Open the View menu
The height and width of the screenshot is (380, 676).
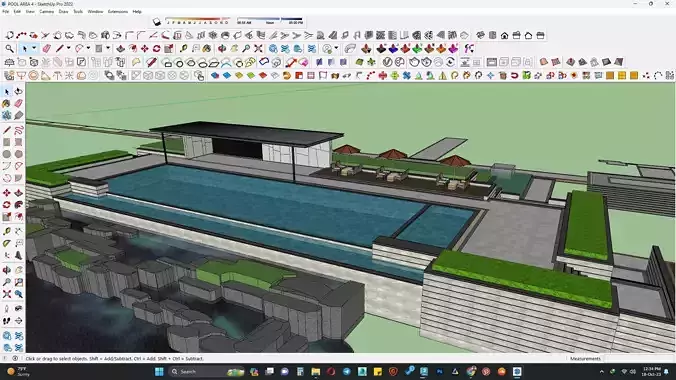[30, 12]
